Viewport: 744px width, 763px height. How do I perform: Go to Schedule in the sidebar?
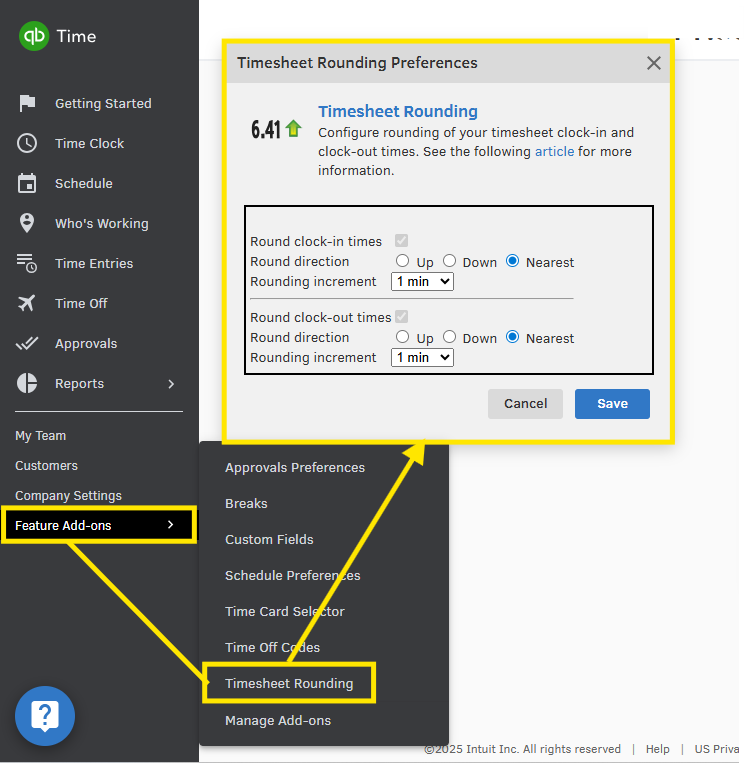point(84,183)
